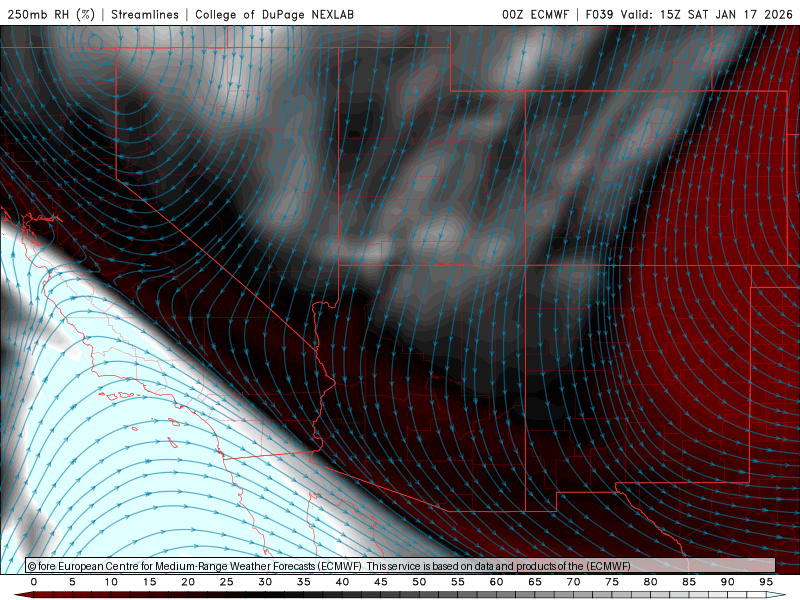Click the "250mb RH (%)" title text
The width and height of the screenshot is (800, 600).
52,14
